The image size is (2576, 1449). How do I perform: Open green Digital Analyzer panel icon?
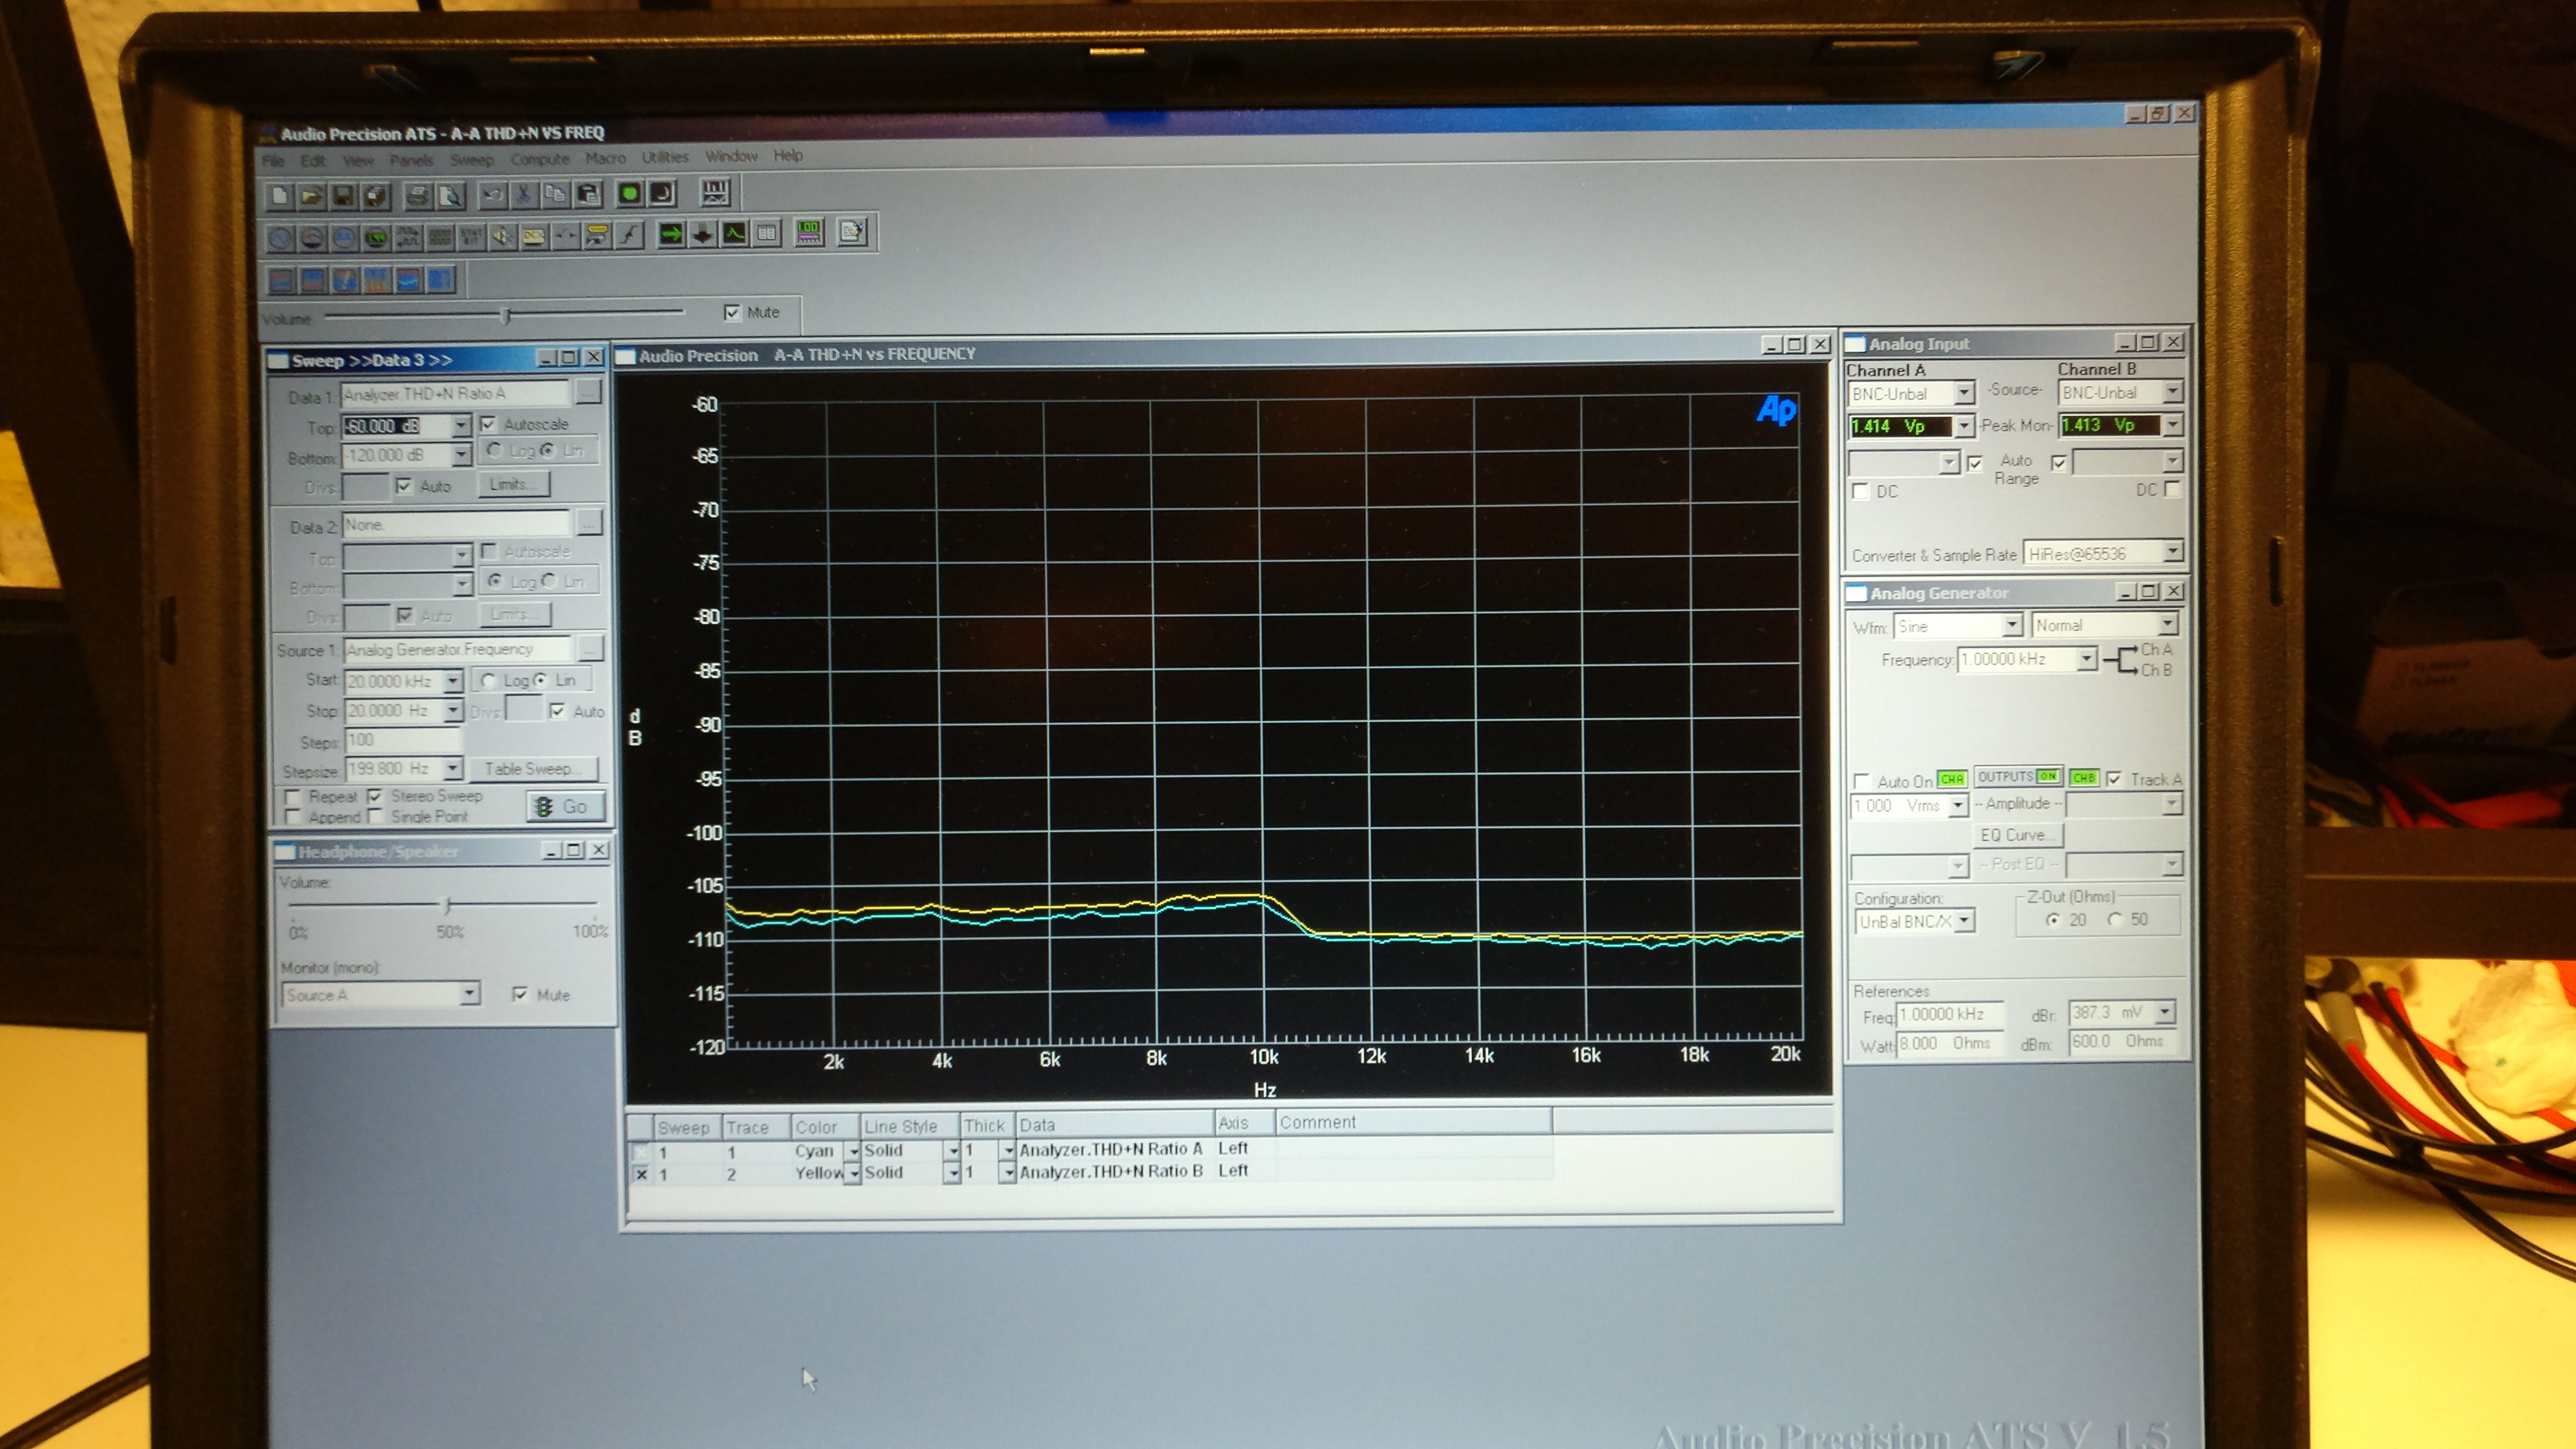pyautogui.click(x=376, y=238)
